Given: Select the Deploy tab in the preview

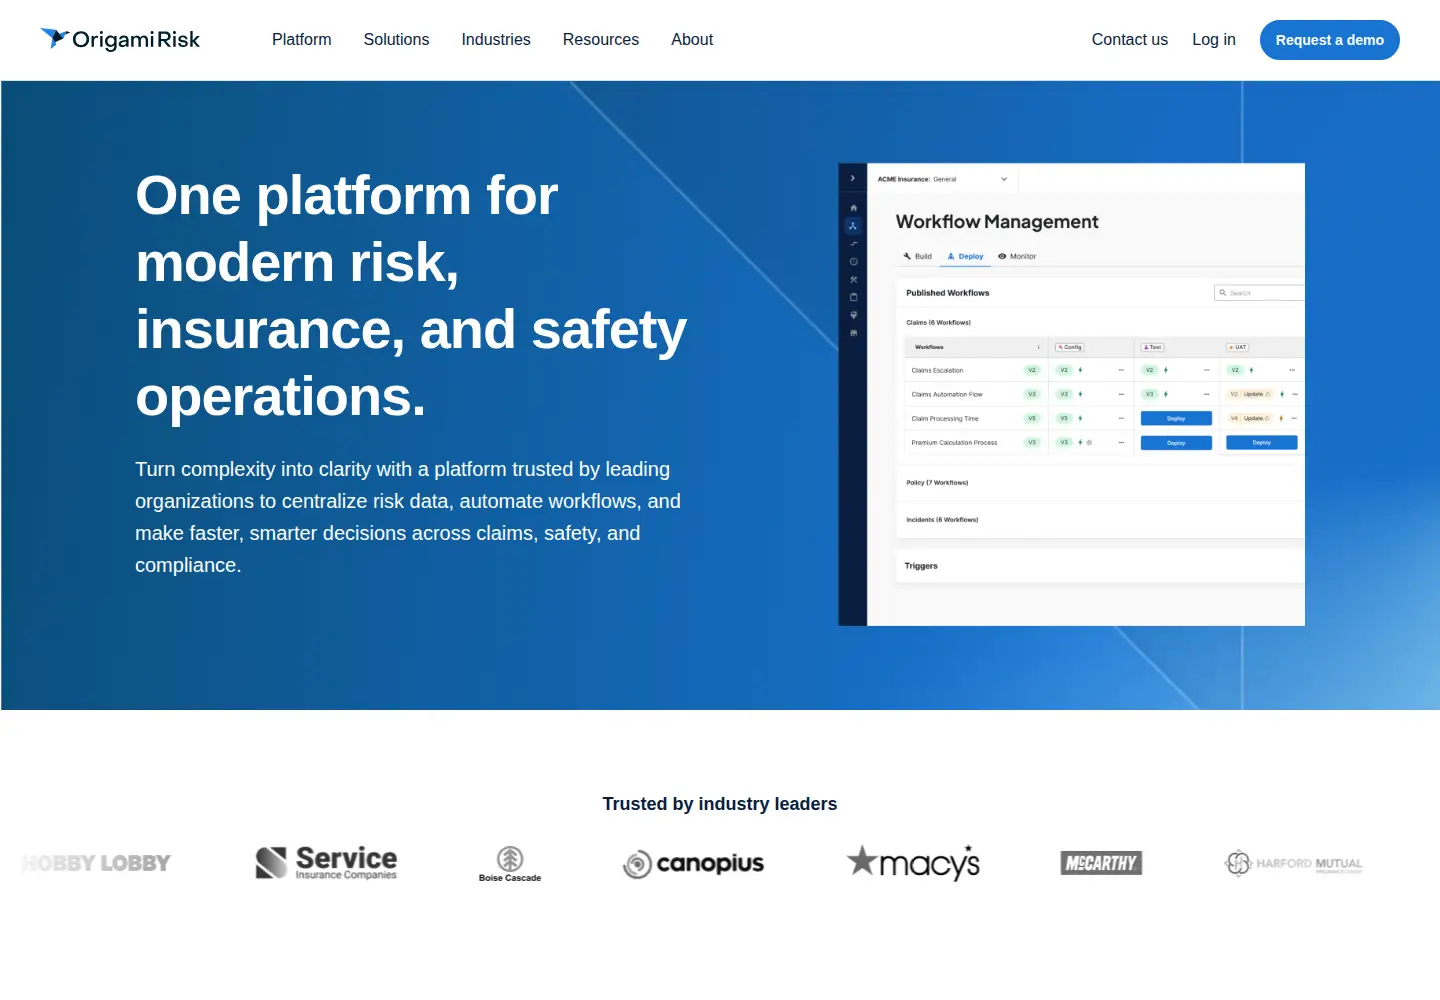Looking at the screenshot, I should [x=966, y=256].
